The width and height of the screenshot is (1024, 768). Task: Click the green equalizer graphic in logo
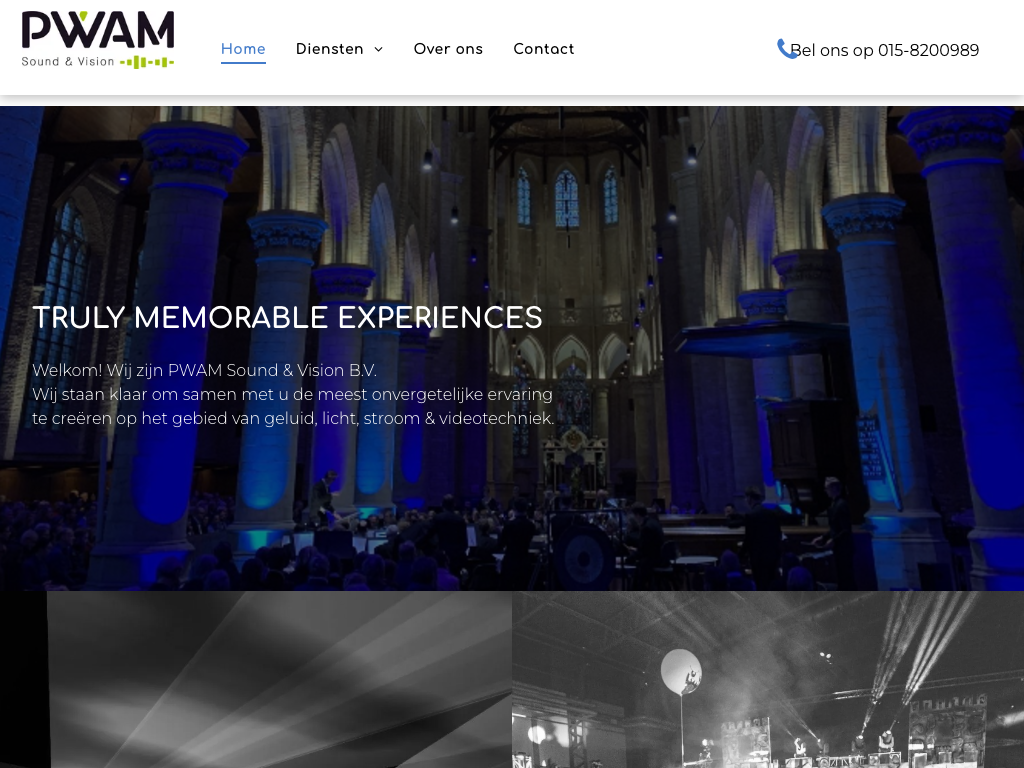point(147,63)
